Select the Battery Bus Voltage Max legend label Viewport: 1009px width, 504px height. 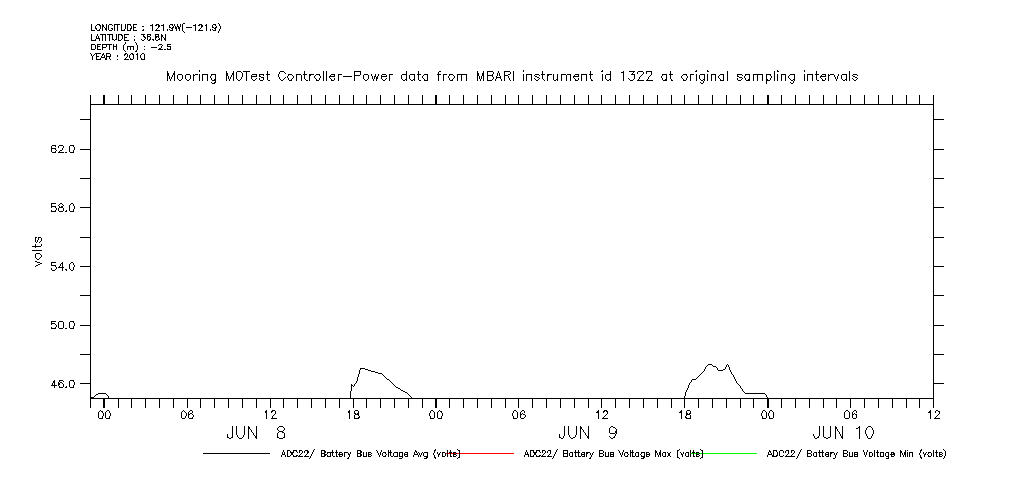(613, 454)
